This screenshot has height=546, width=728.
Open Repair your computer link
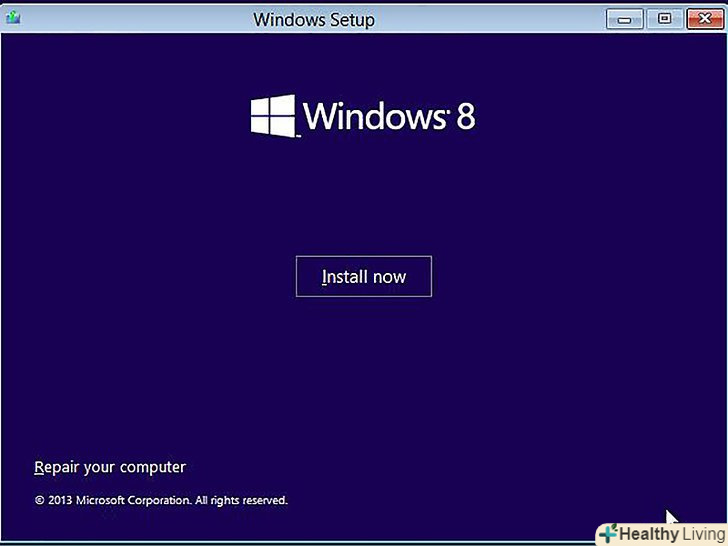[x=110, y=467]
